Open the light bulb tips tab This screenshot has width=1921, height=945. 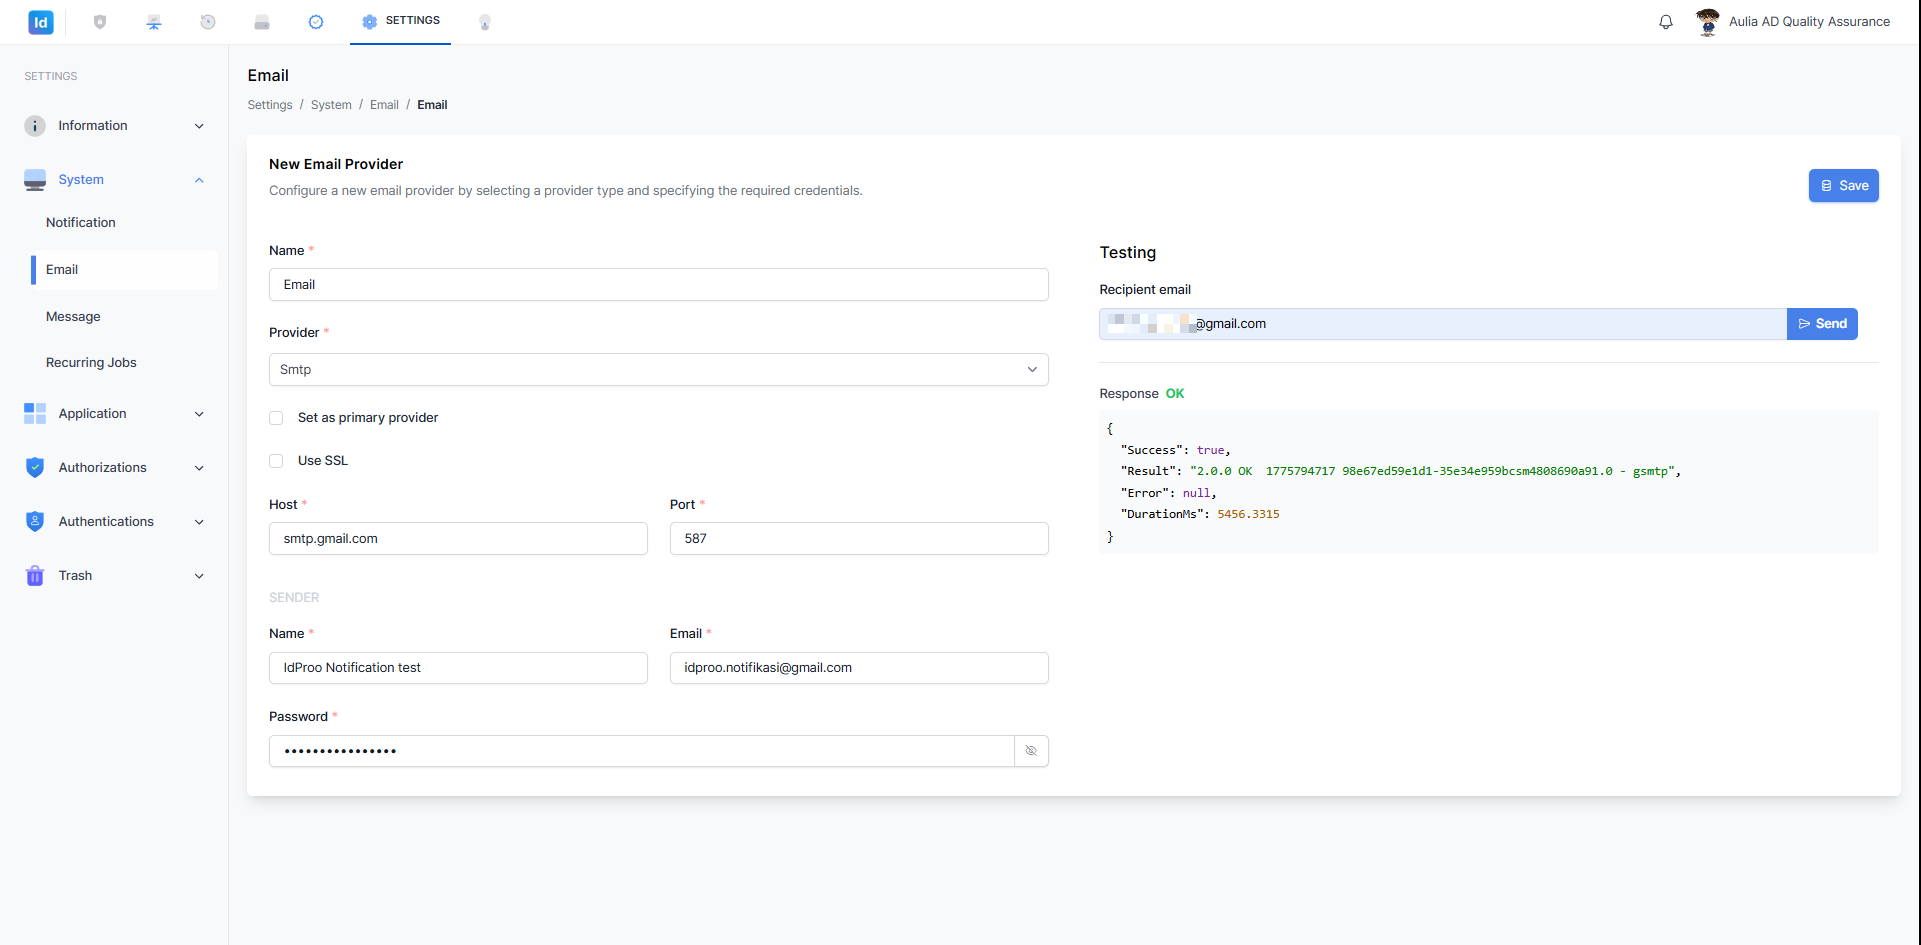coord(485,22)
